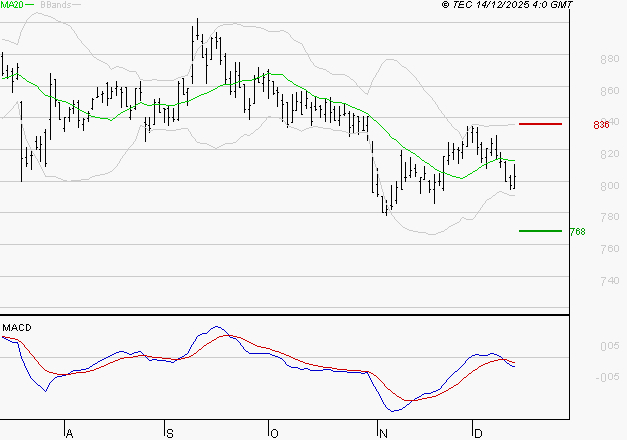Click the 780 price axis label

pyautogui.click(x=610, y=217)
